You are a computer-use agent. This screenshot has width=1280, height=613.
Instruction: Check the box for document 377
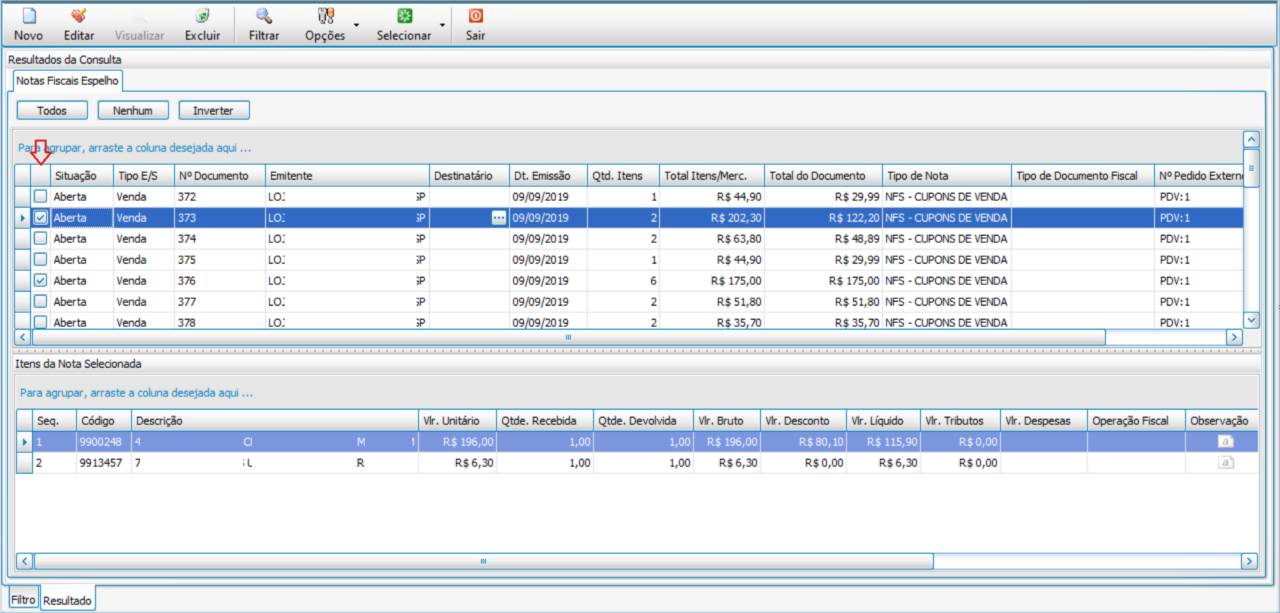pyautogui.click(x=41, y=302)
